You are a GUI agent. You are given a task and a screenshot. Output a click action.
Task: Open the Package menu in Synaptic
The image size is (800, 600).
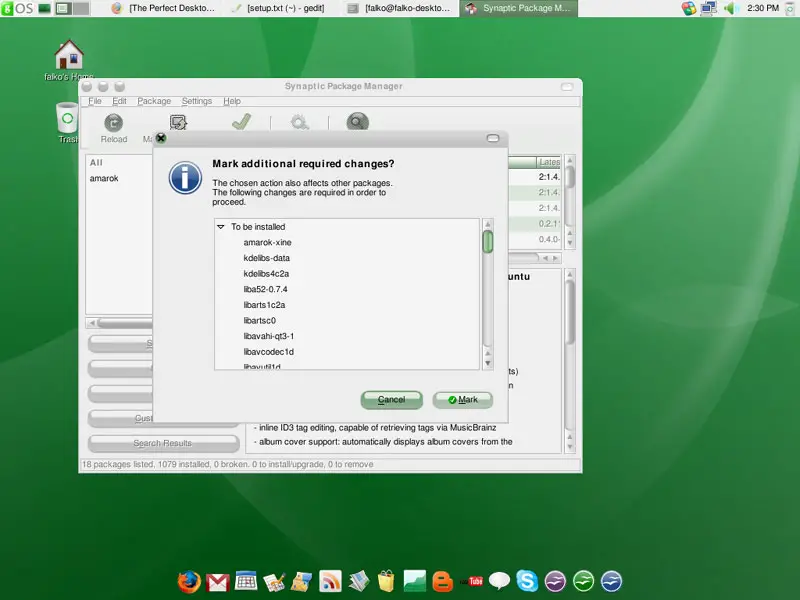point(154,101)
